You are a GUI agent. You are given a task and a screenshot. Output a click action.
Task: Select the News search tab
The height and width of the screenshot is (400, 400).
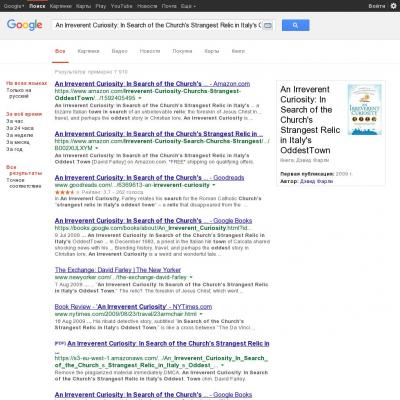(x=150, y=51)
